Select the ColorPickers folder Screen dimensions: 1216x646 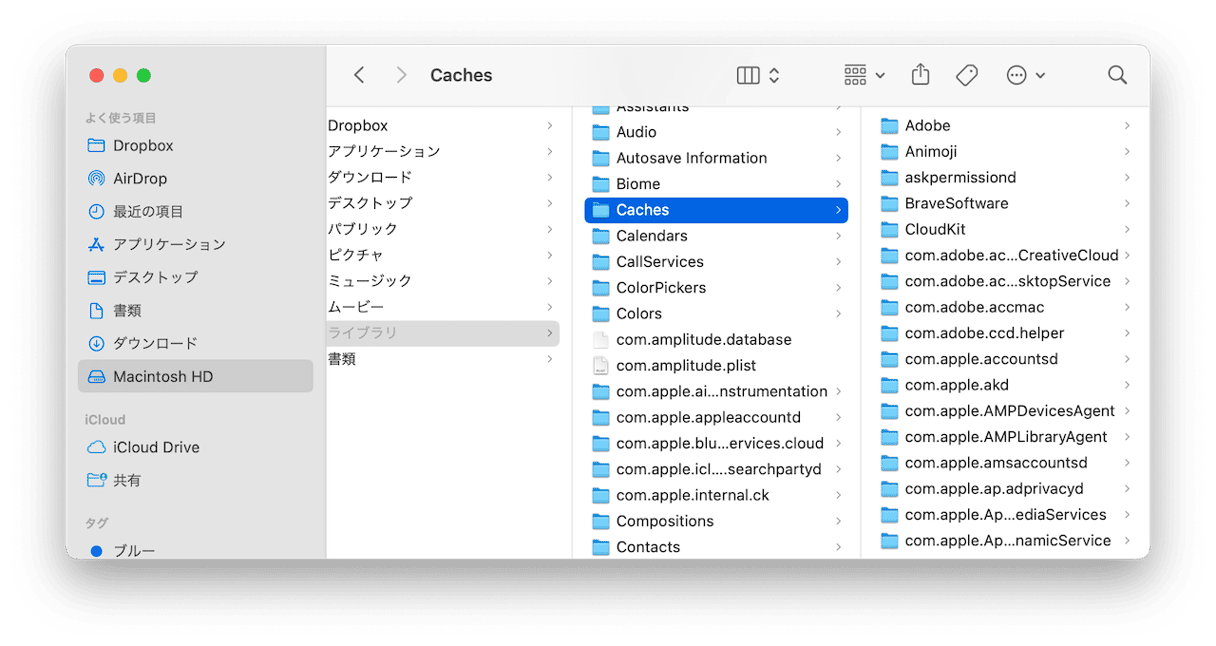pos(716,288)
